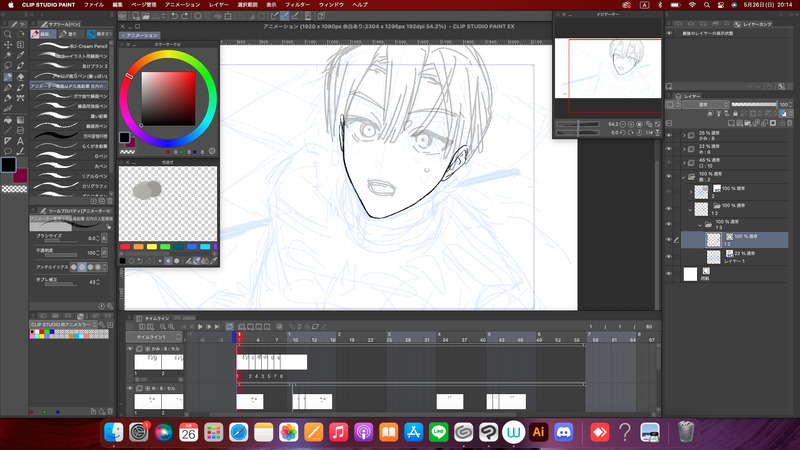Select the 濃い鉛筆 brush

[69, 116]
